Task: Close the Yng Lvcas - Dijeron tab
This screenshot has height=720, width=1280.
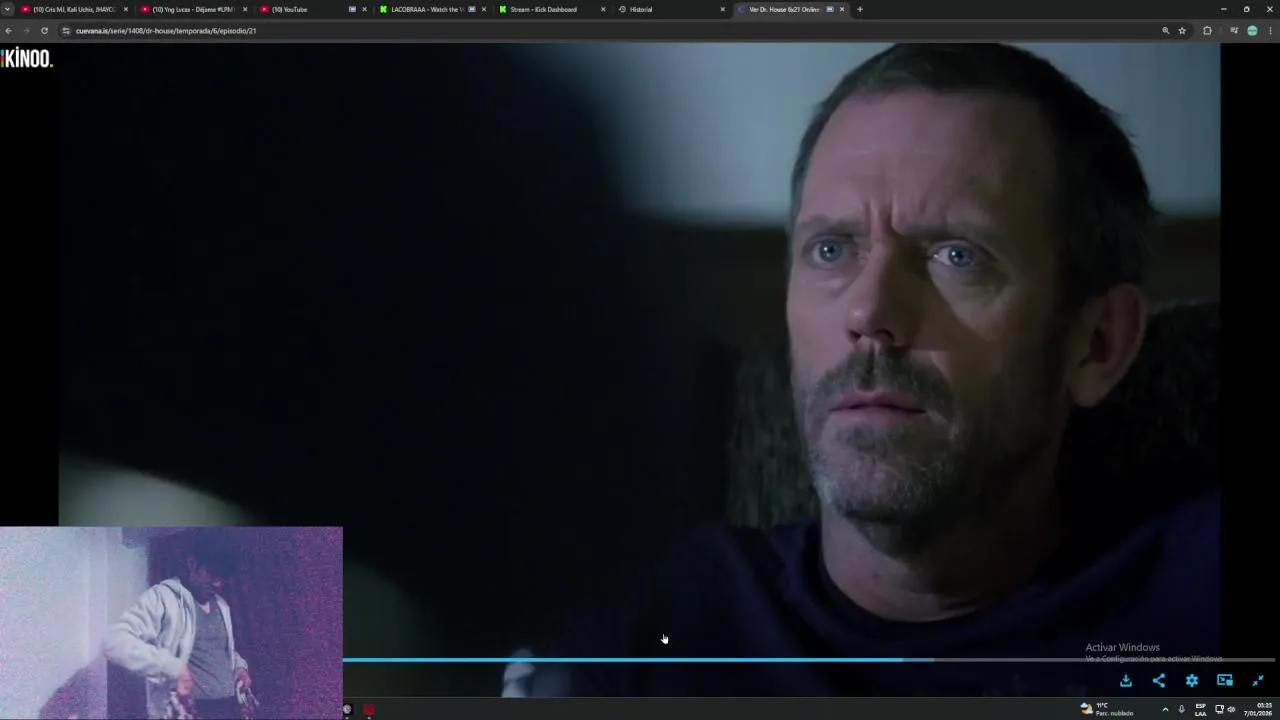Action: pyautogui.click(x=245, y=9)
